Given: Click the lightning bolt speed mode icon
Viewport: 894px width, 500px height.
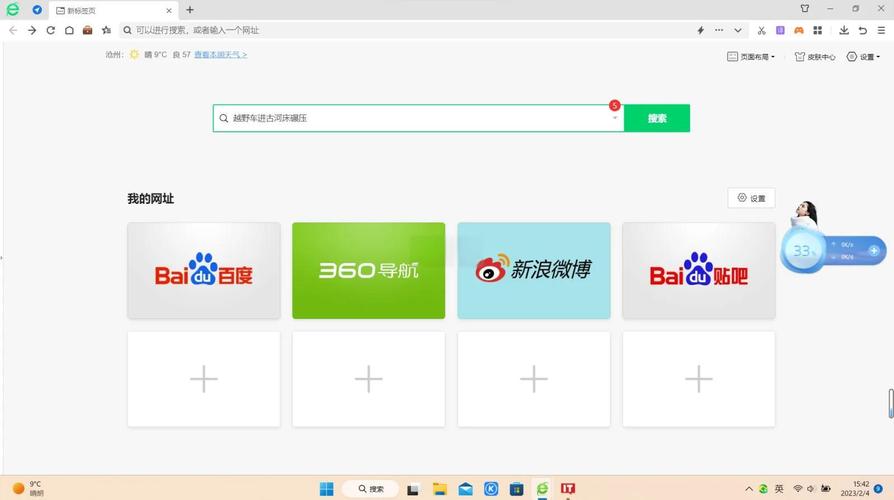Looking at the screenshot, I should tap(701, 30).
